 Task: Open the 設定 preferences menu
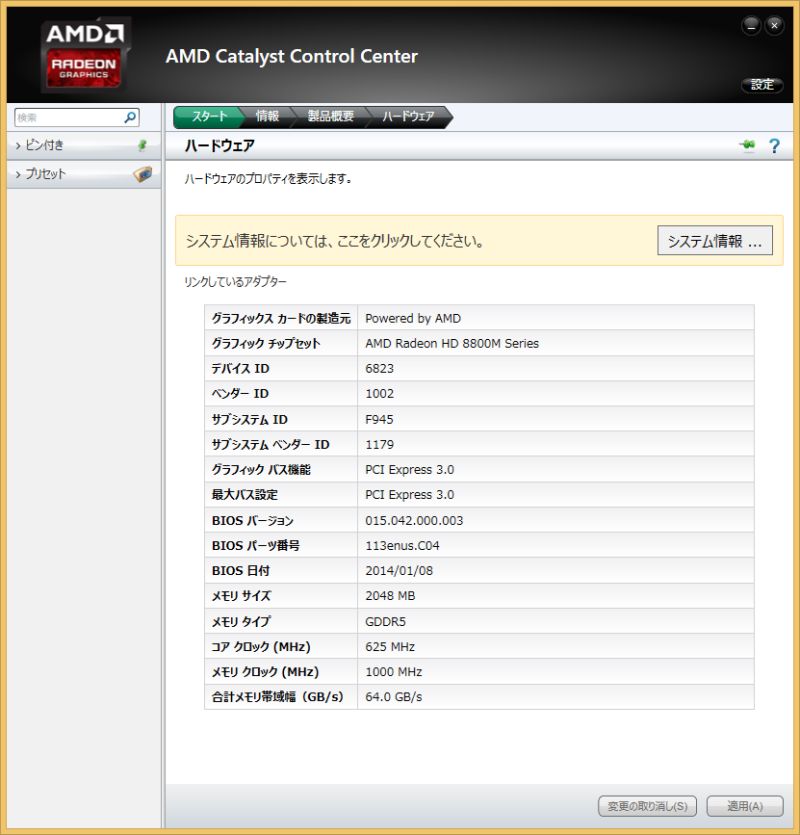click(762, 85)
